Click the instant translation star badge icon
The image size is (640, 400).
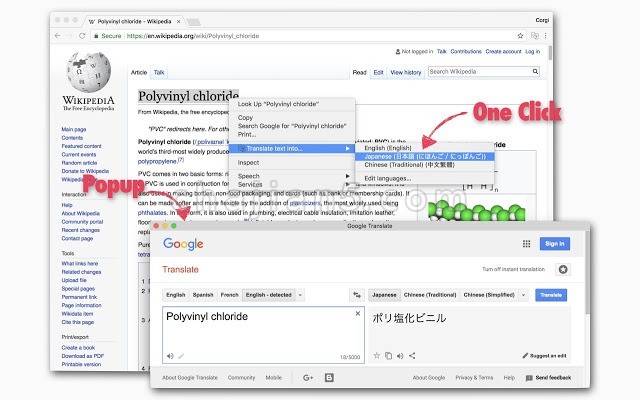tap(563, 269)
